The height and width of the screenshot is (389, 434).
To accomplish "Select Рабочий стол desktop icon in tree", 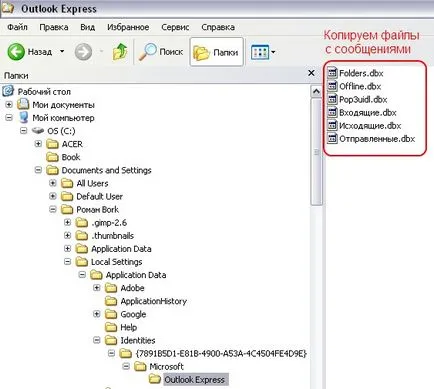I will pos(8,91).
